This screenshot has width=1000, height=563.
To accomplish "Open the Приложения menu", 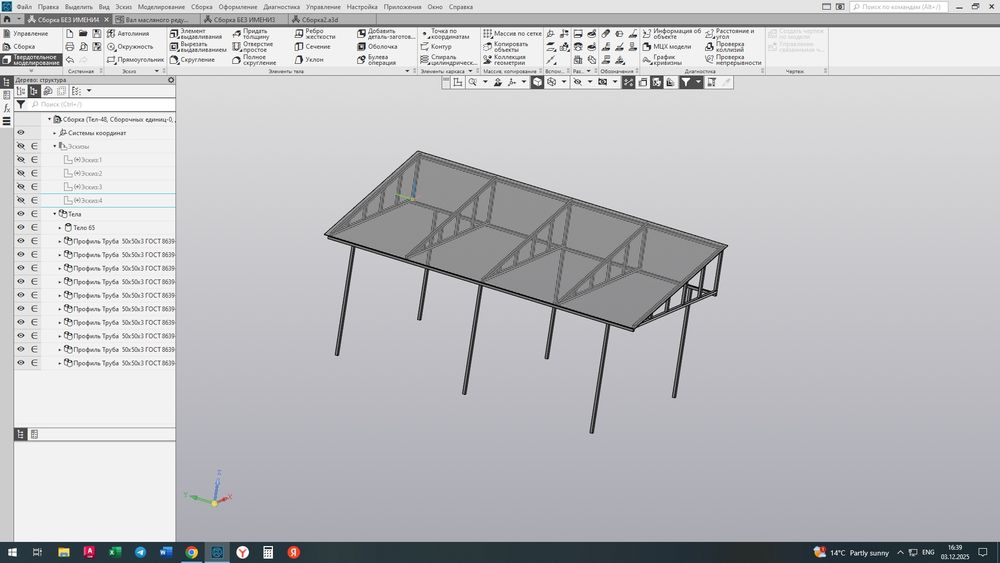I will point(402,7).
